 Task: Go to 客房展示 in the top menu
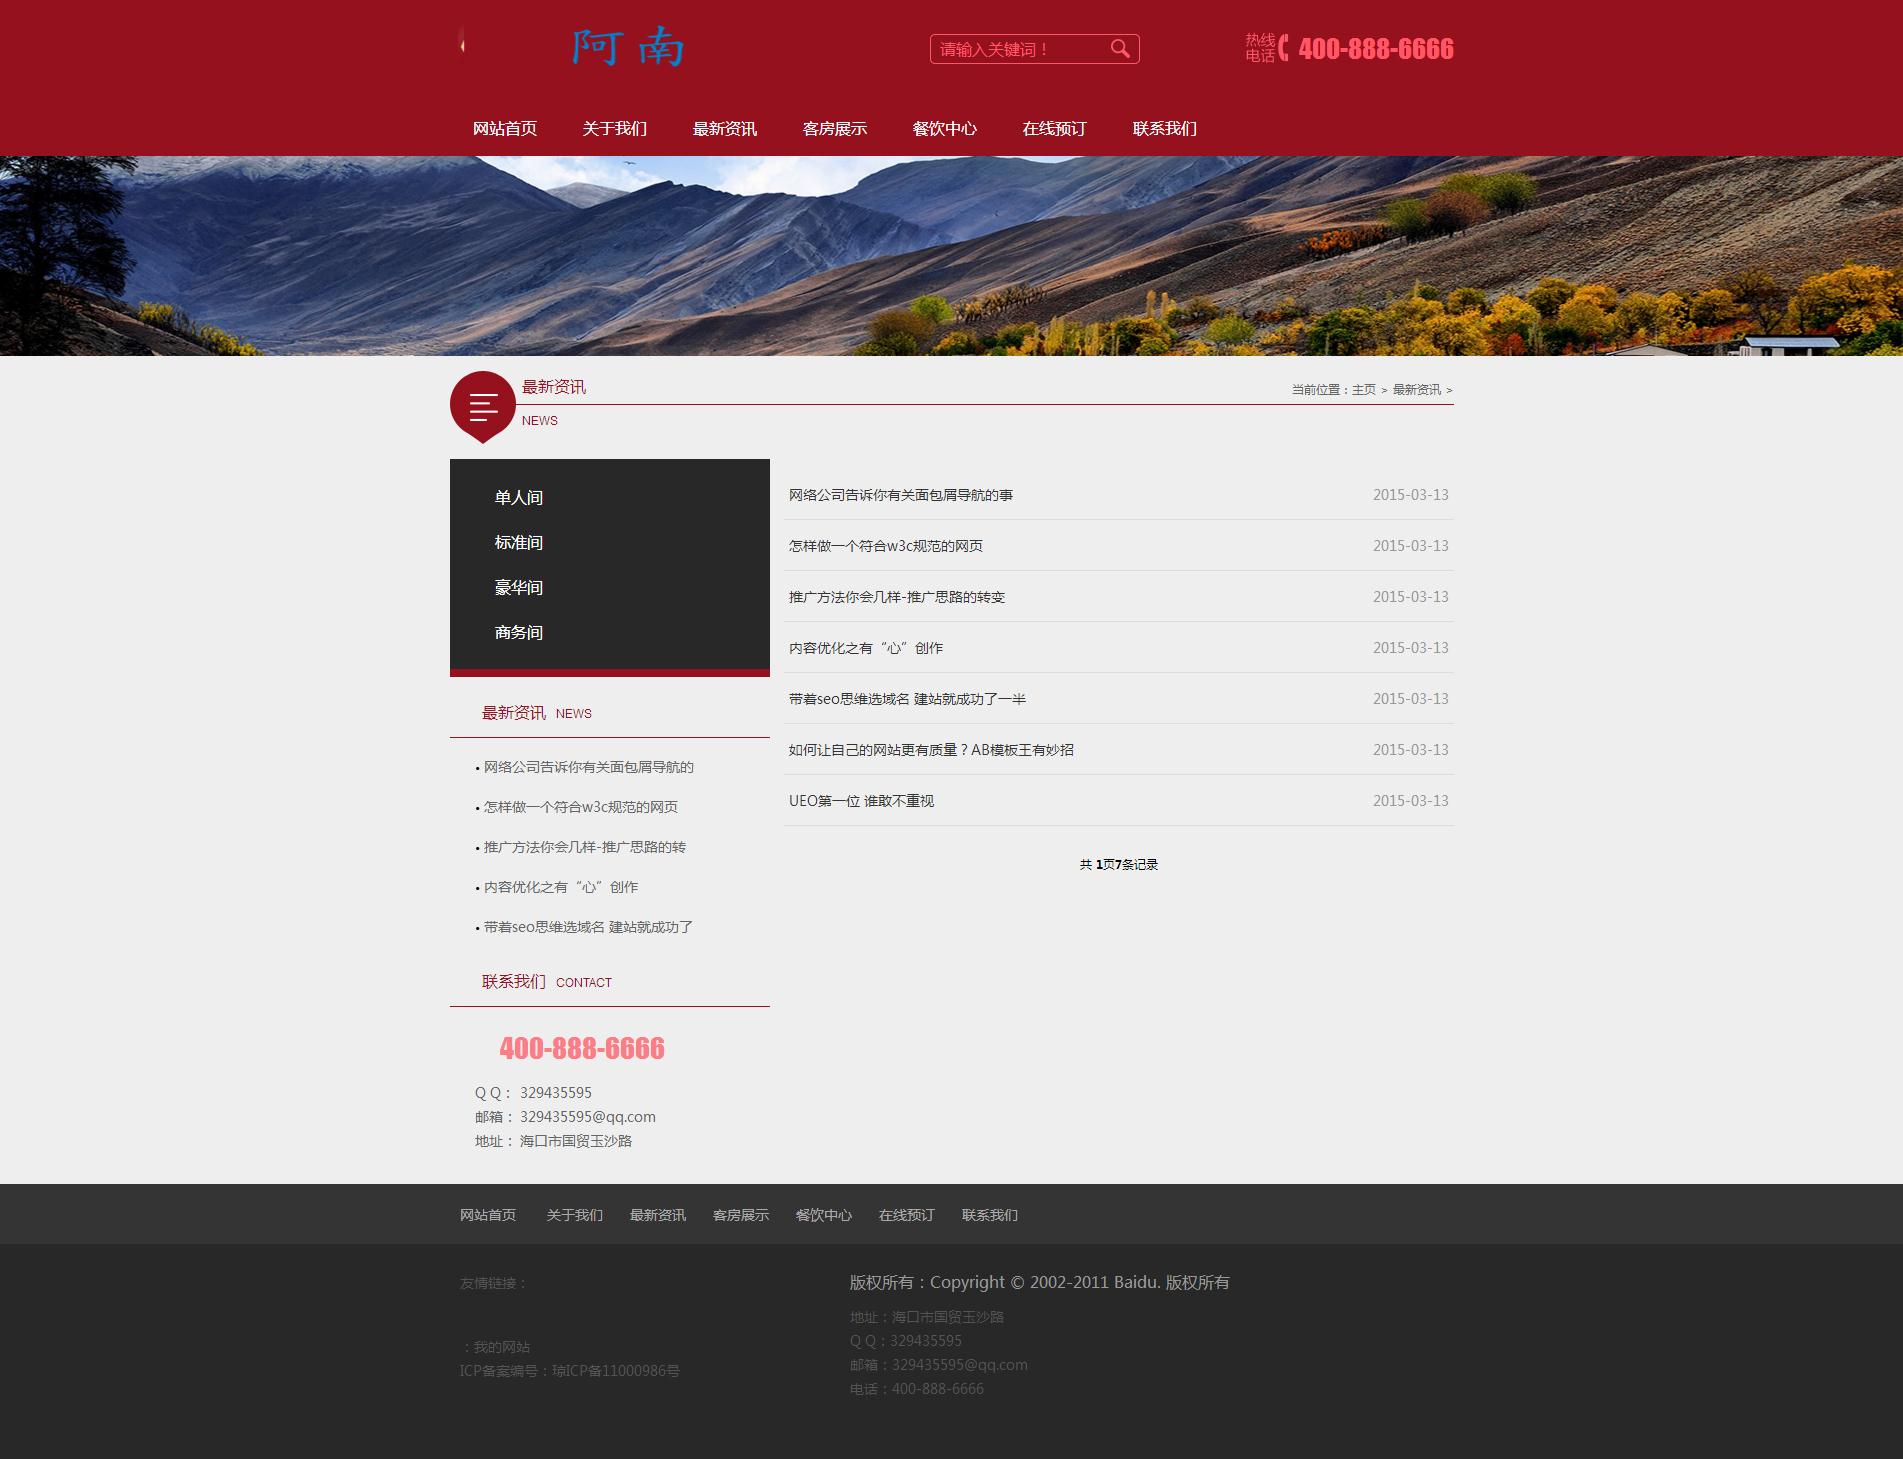[x=834, y=129]
